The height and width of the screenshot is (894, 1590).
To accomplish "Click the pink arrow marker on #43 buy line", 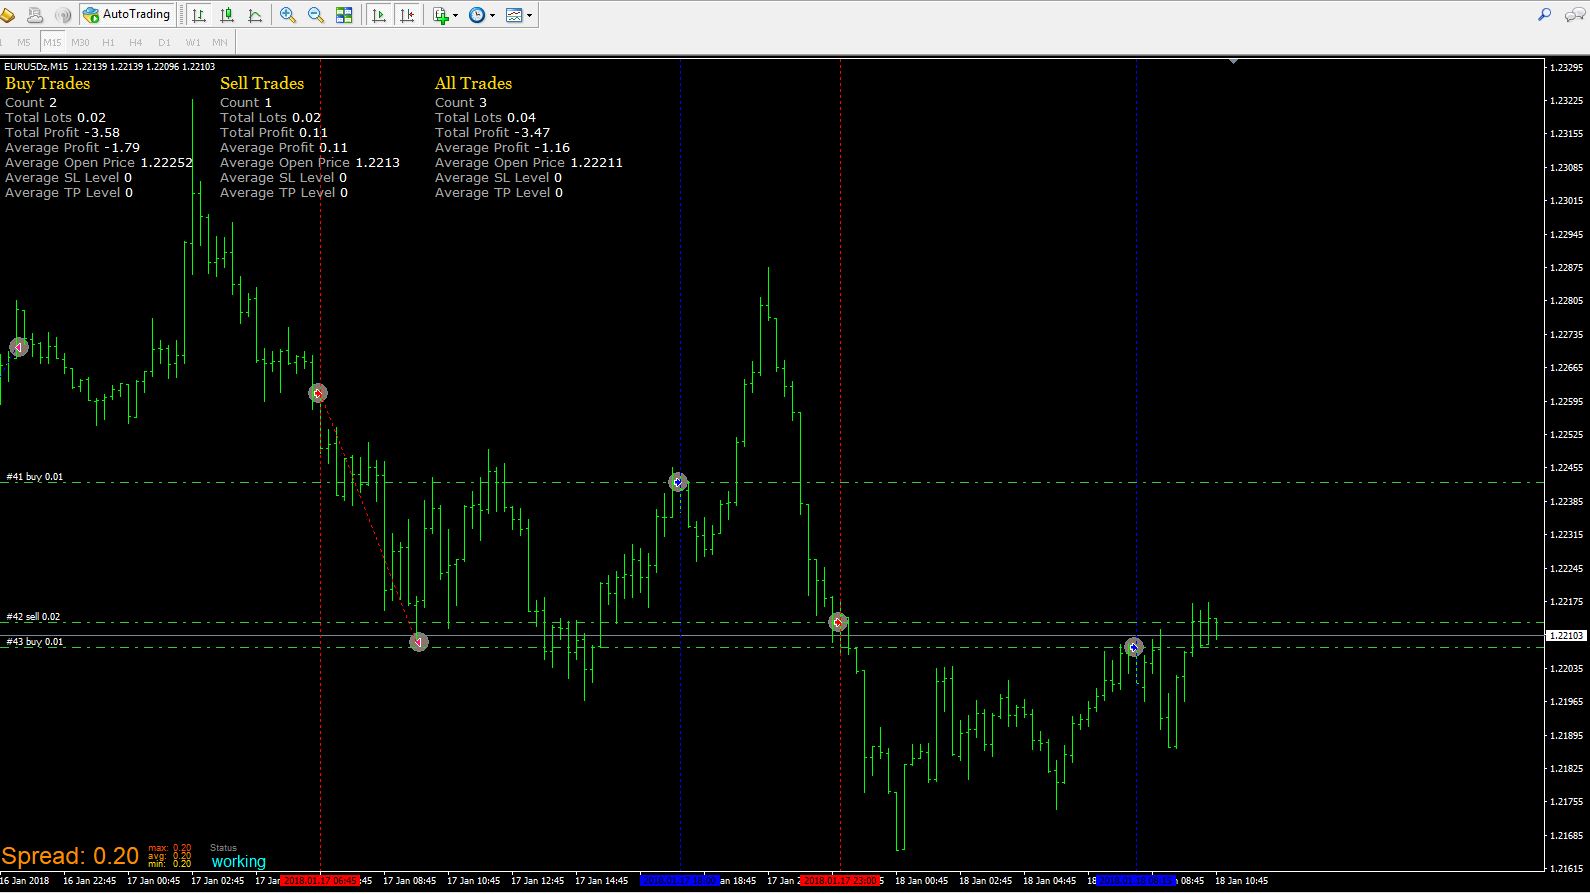I will tap(419, 642).
